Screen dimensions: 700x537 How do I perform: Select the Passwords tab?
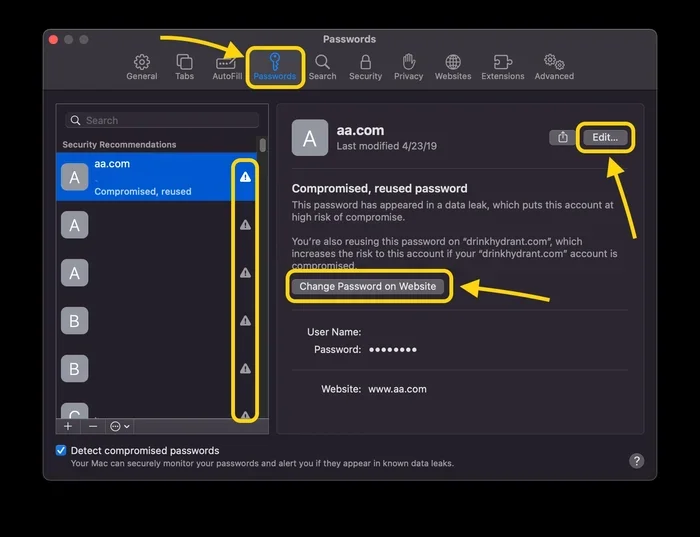click(x=275, y=67)
